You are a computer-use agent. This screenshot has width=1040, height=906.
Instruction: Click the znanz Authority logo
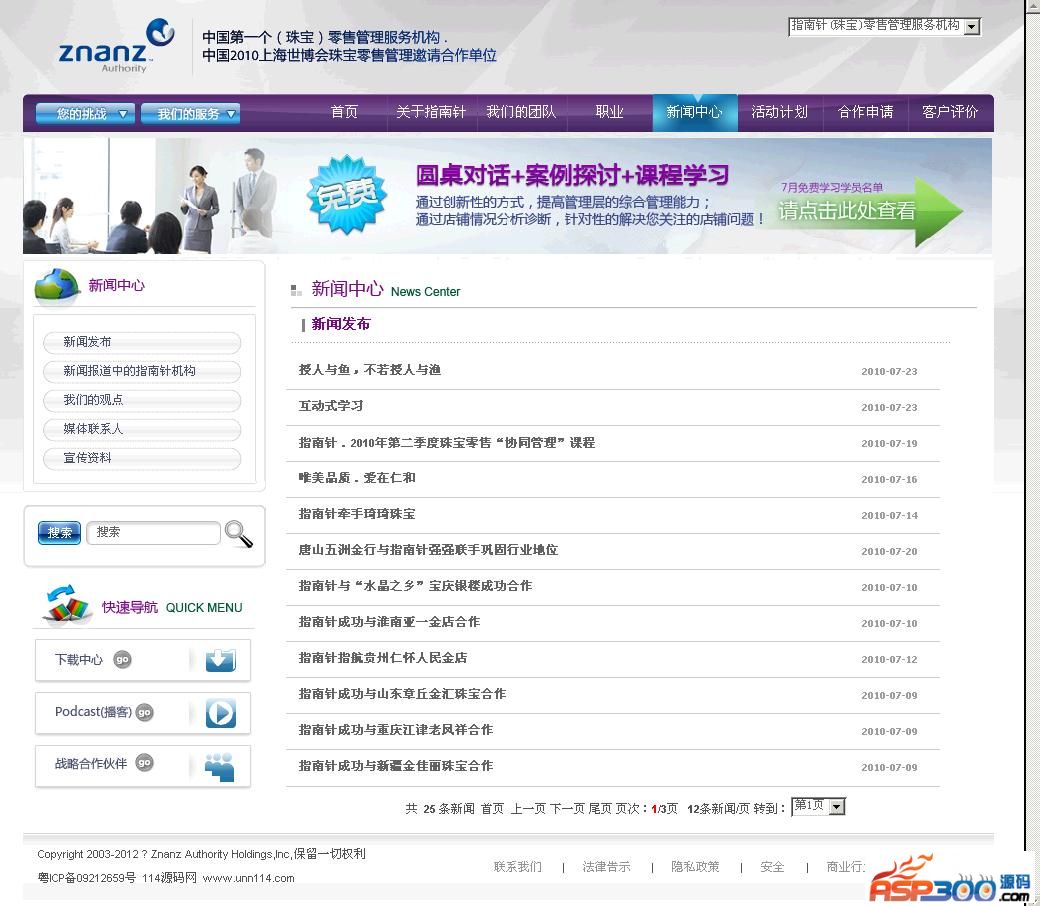point(117,46)
